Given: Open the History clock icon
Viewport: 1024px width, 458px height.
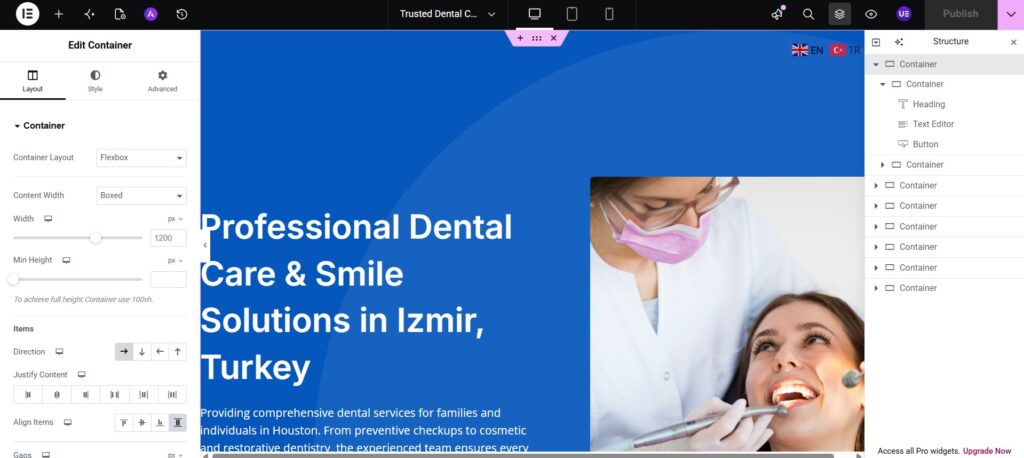Looking at the screenshot, I should coord(182,14).
